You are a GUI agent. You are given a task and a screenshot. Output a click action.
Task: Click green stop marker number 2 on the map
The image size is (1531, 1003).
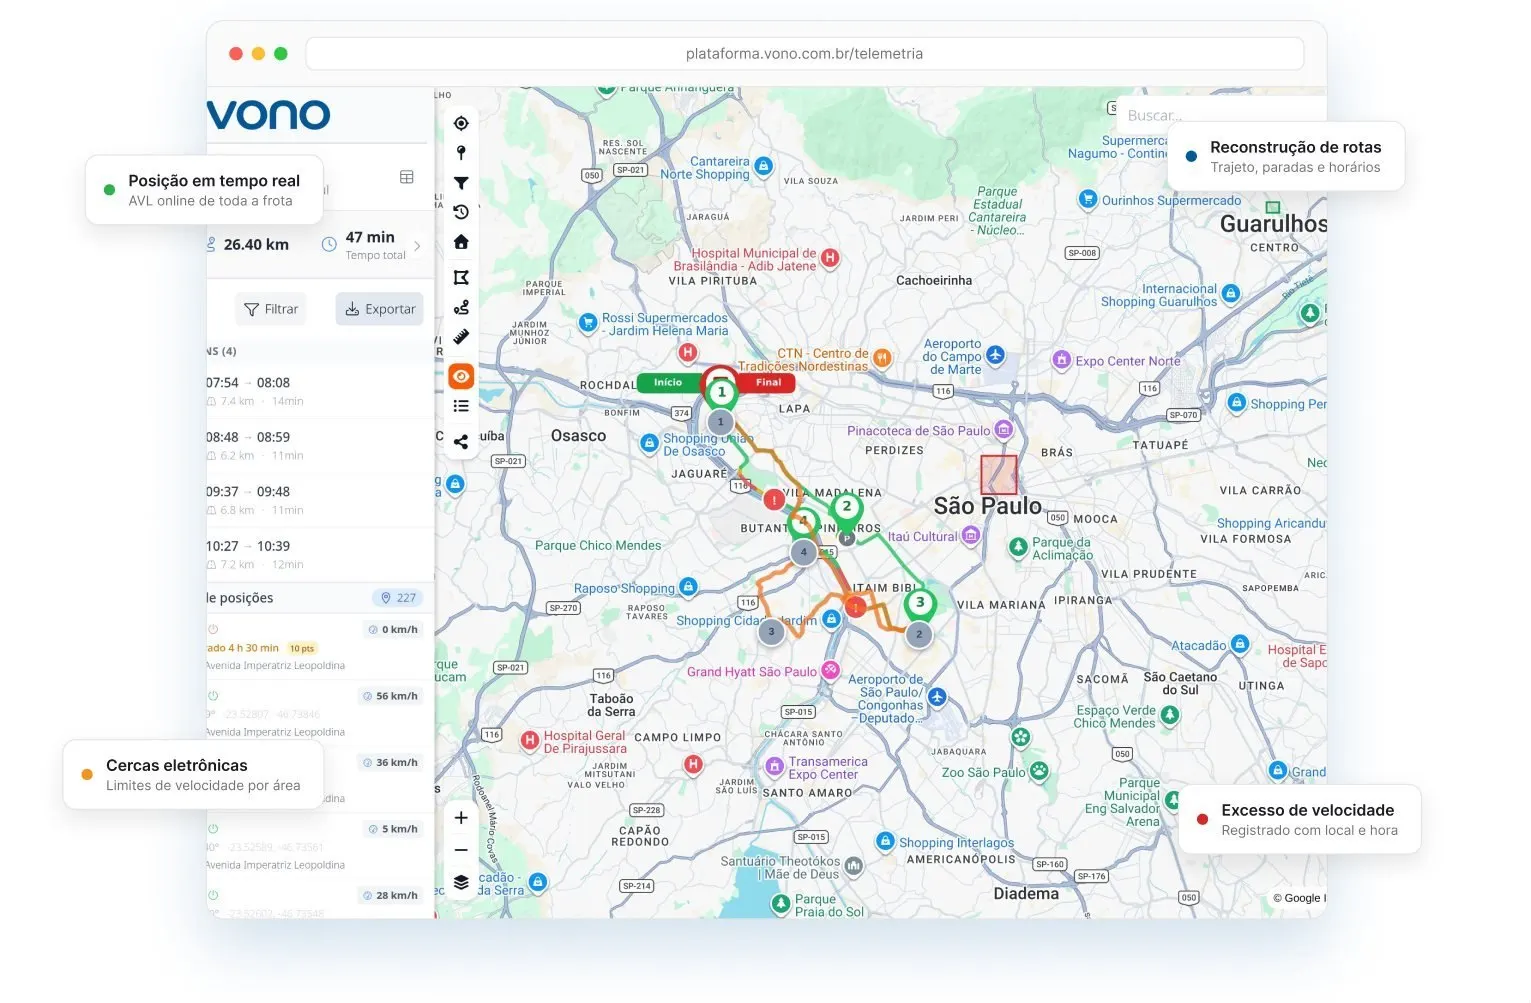point(846,508)
